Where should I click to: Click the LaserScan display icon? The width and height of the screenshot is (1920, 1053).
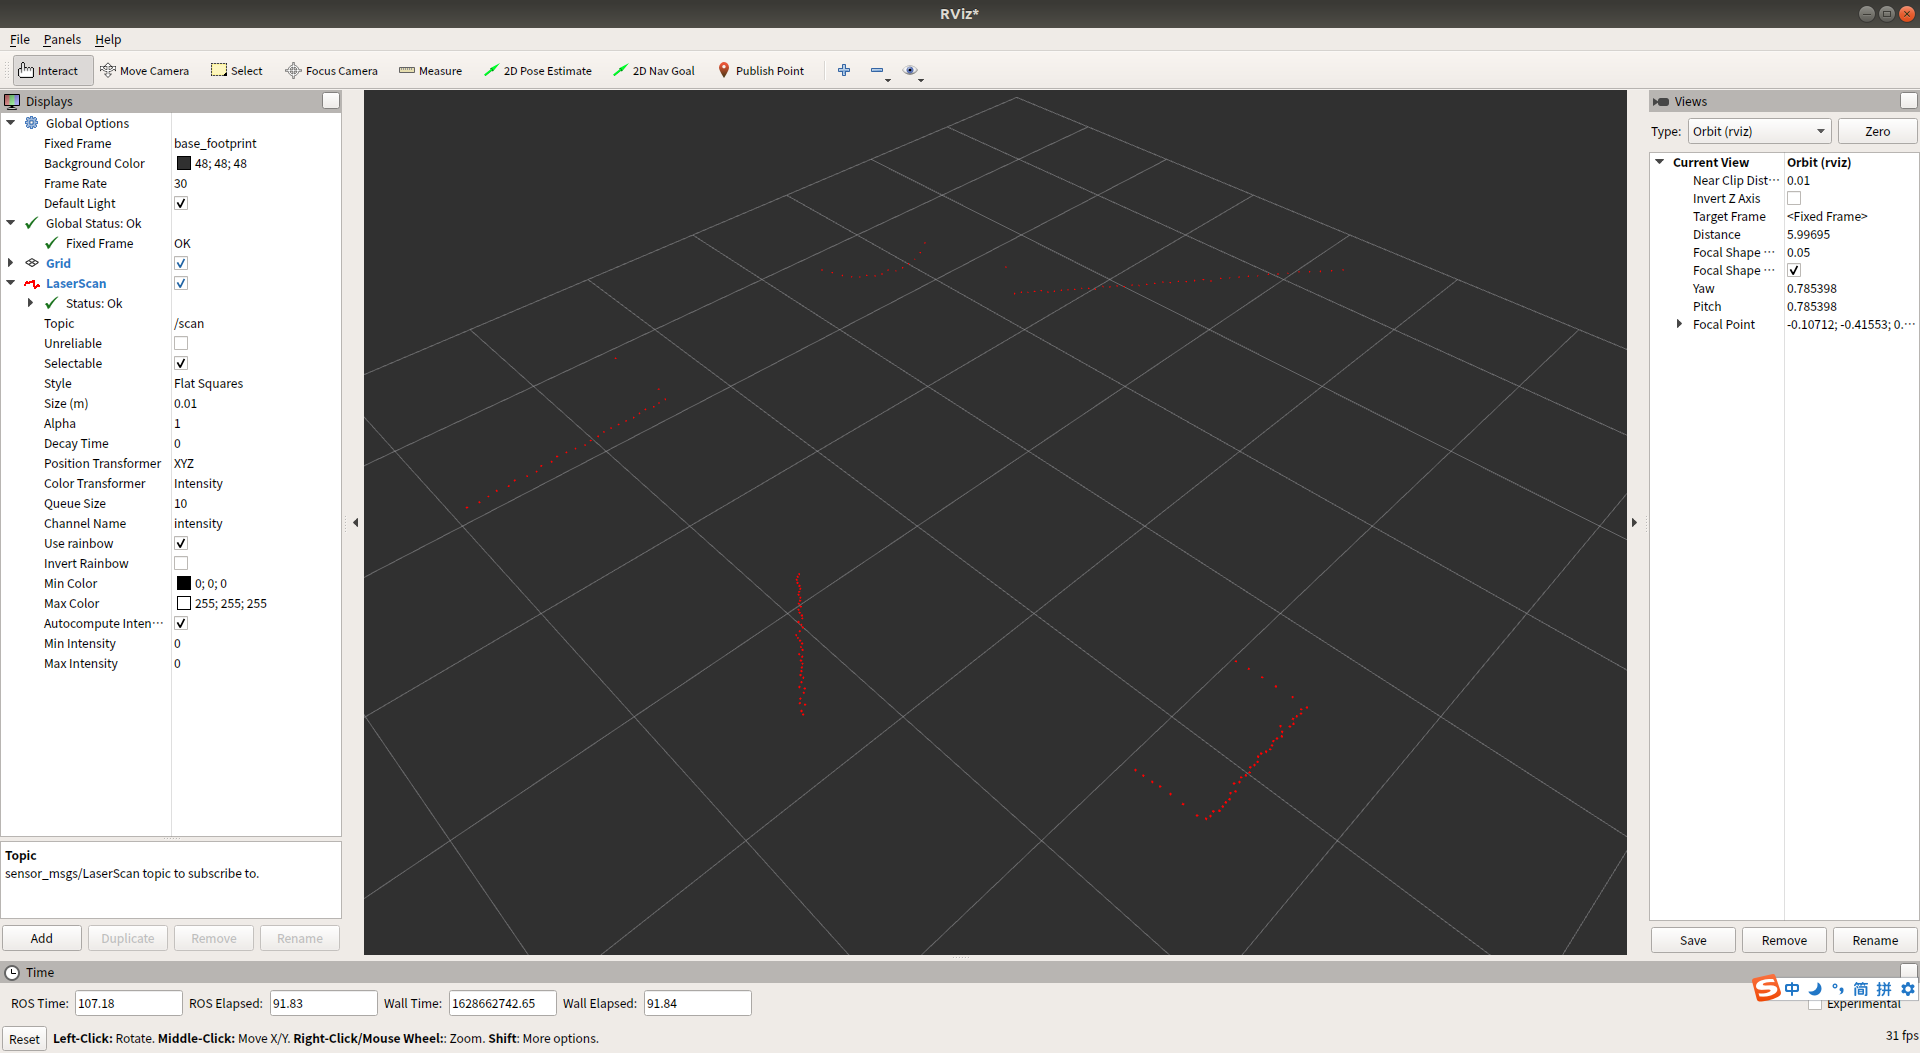pyautogui.click(x=32, y=283)
